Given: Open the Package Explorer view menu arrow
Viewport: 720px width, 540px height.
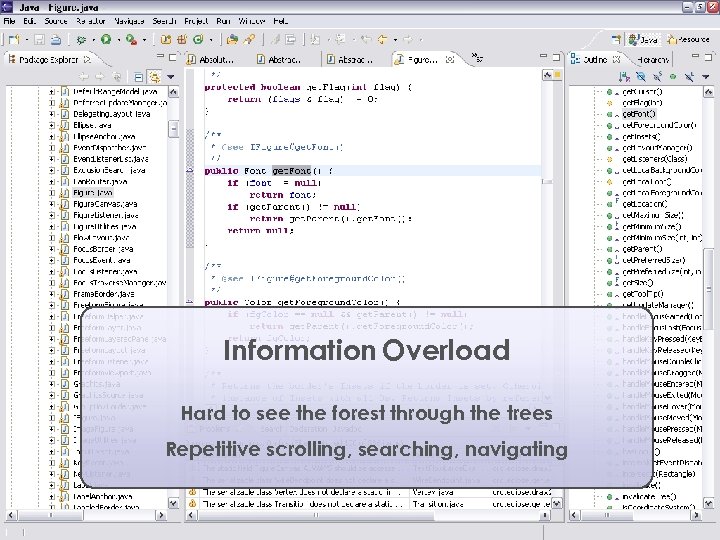Looking at the screenshot, I should tap(170, 77).
